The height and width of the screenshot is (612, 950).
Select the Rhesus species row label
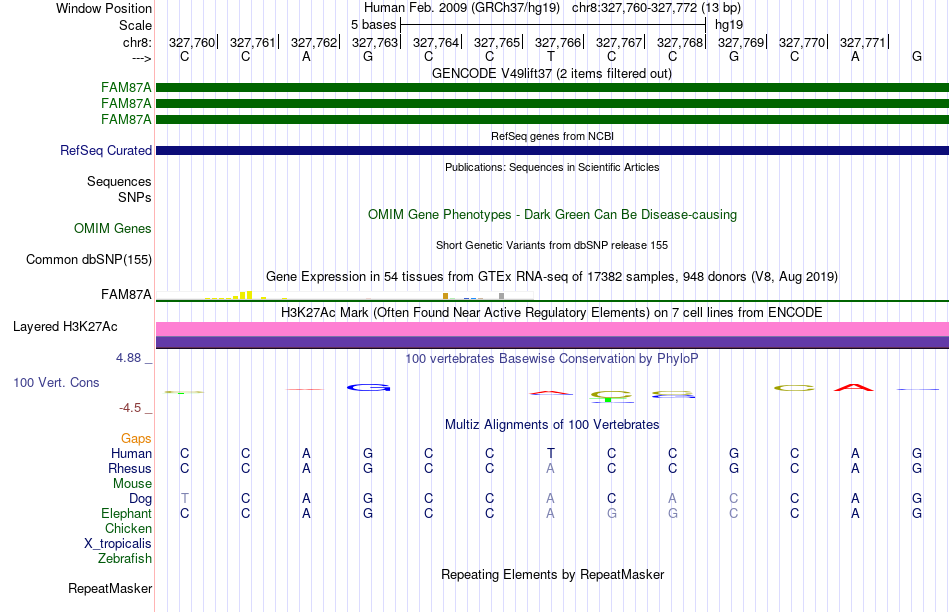(130, 468)
